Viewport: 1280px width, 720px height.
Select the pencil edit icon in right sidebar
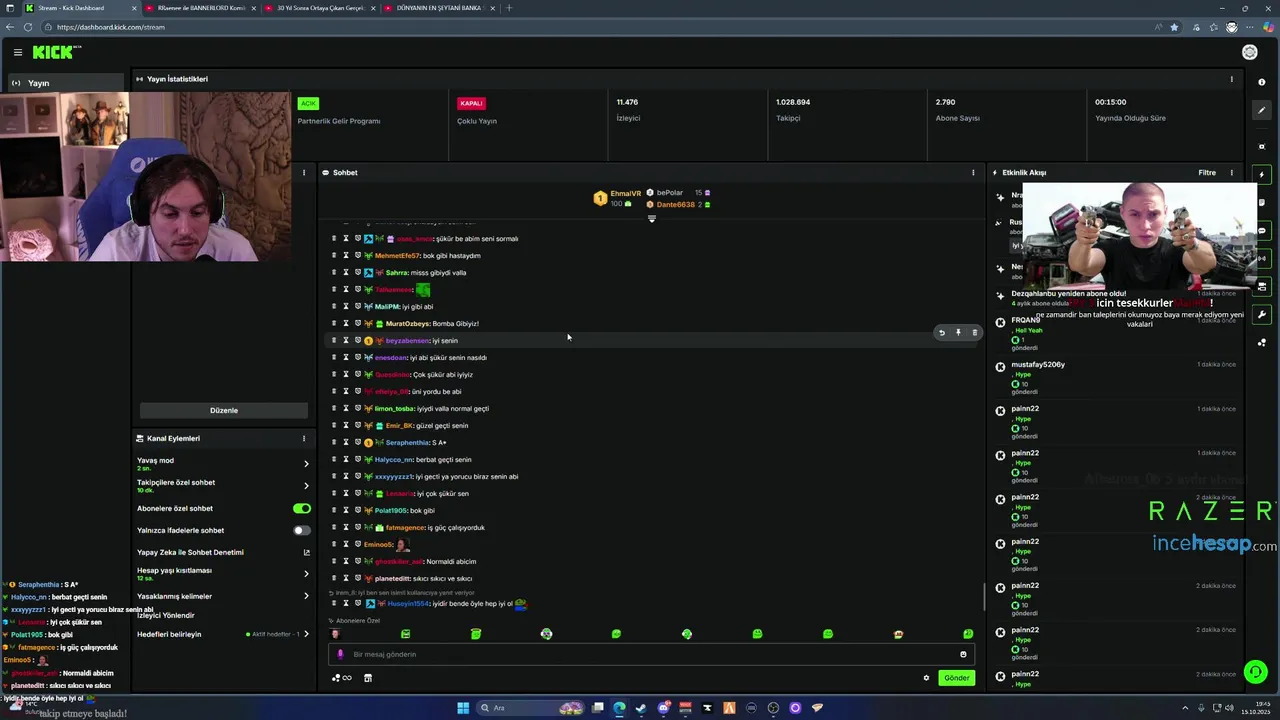tap(1262, 110)
